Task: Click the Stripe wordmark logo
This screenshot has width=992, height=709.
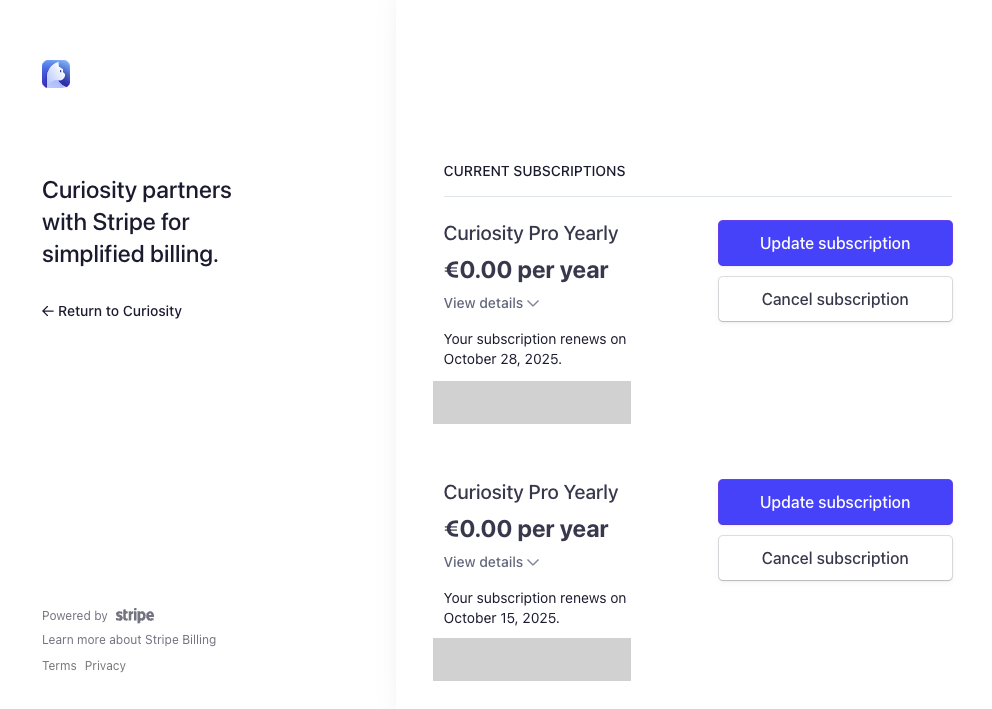Action: click(134, 615)
